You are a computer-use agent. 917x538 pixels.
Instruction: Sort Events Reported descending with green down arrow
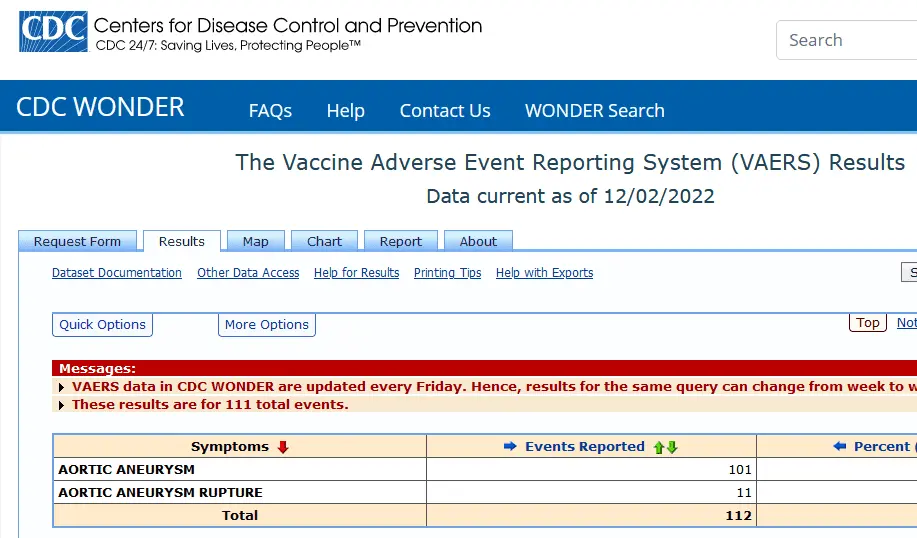(672, 447)
